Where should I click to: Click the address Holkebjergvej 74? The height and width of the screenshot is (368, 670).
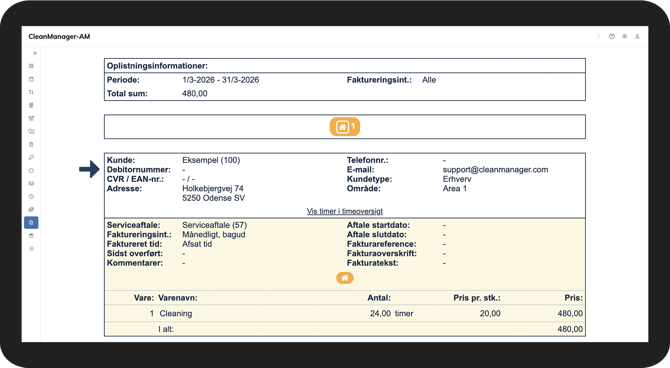pos(213,188)
